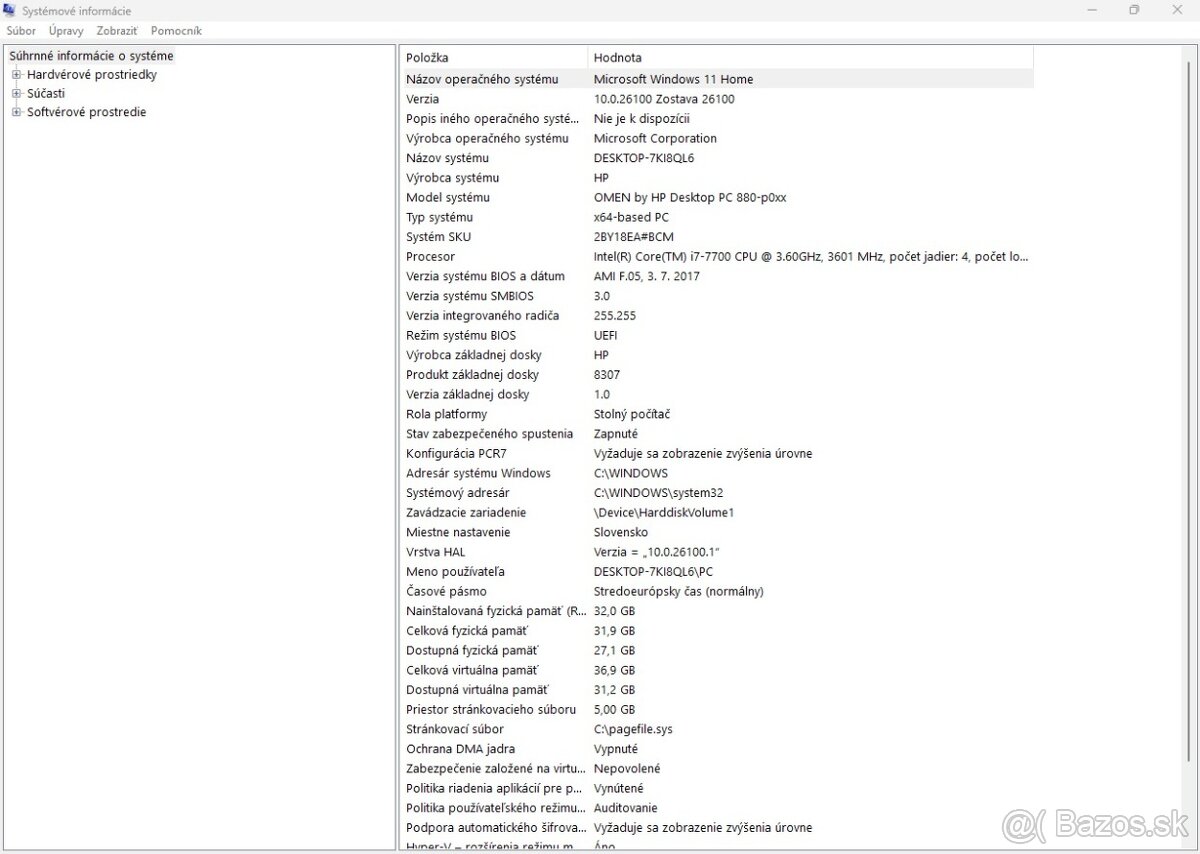
Task: Maximize the Systémové informácie window
Action: pyautogui.click(x=1134, y=10)
